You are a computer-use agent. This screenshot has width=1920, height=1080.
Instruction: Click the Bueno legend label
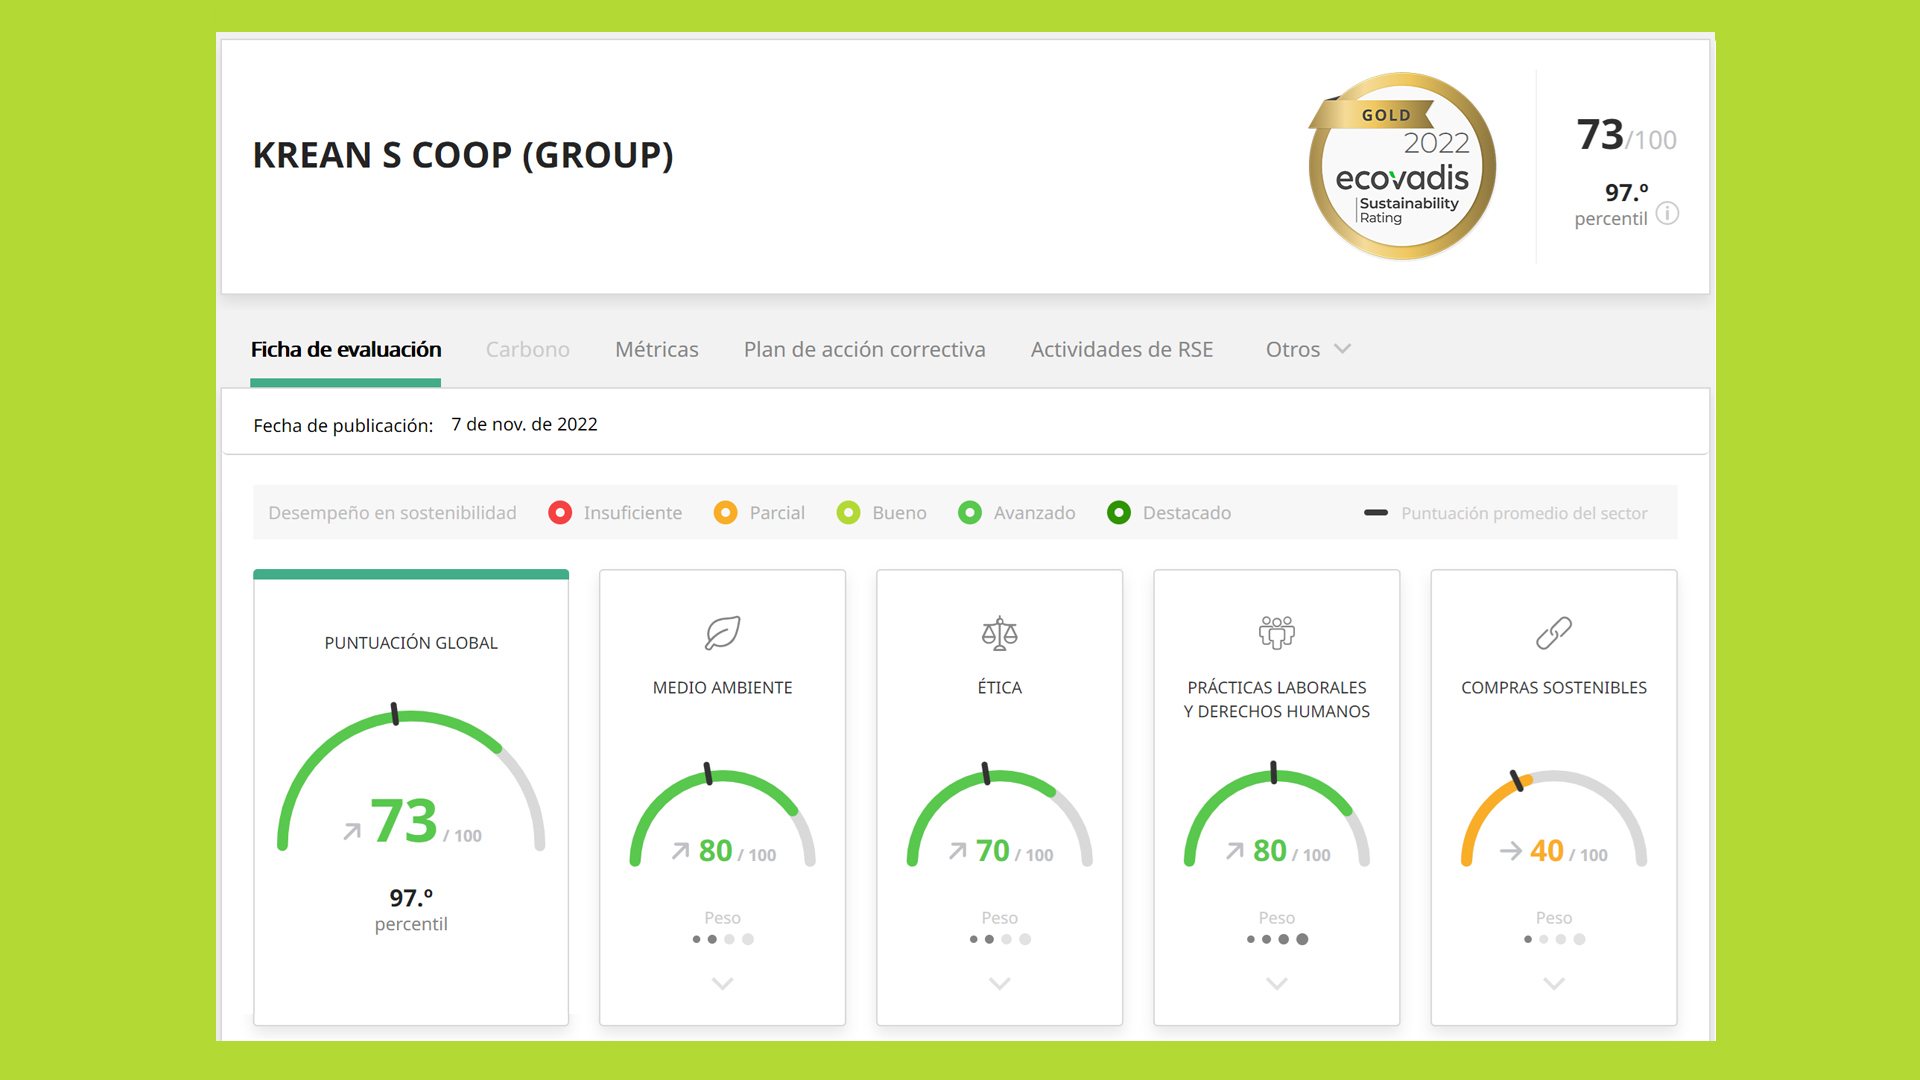pyautogui.click(x=899, y=513)
